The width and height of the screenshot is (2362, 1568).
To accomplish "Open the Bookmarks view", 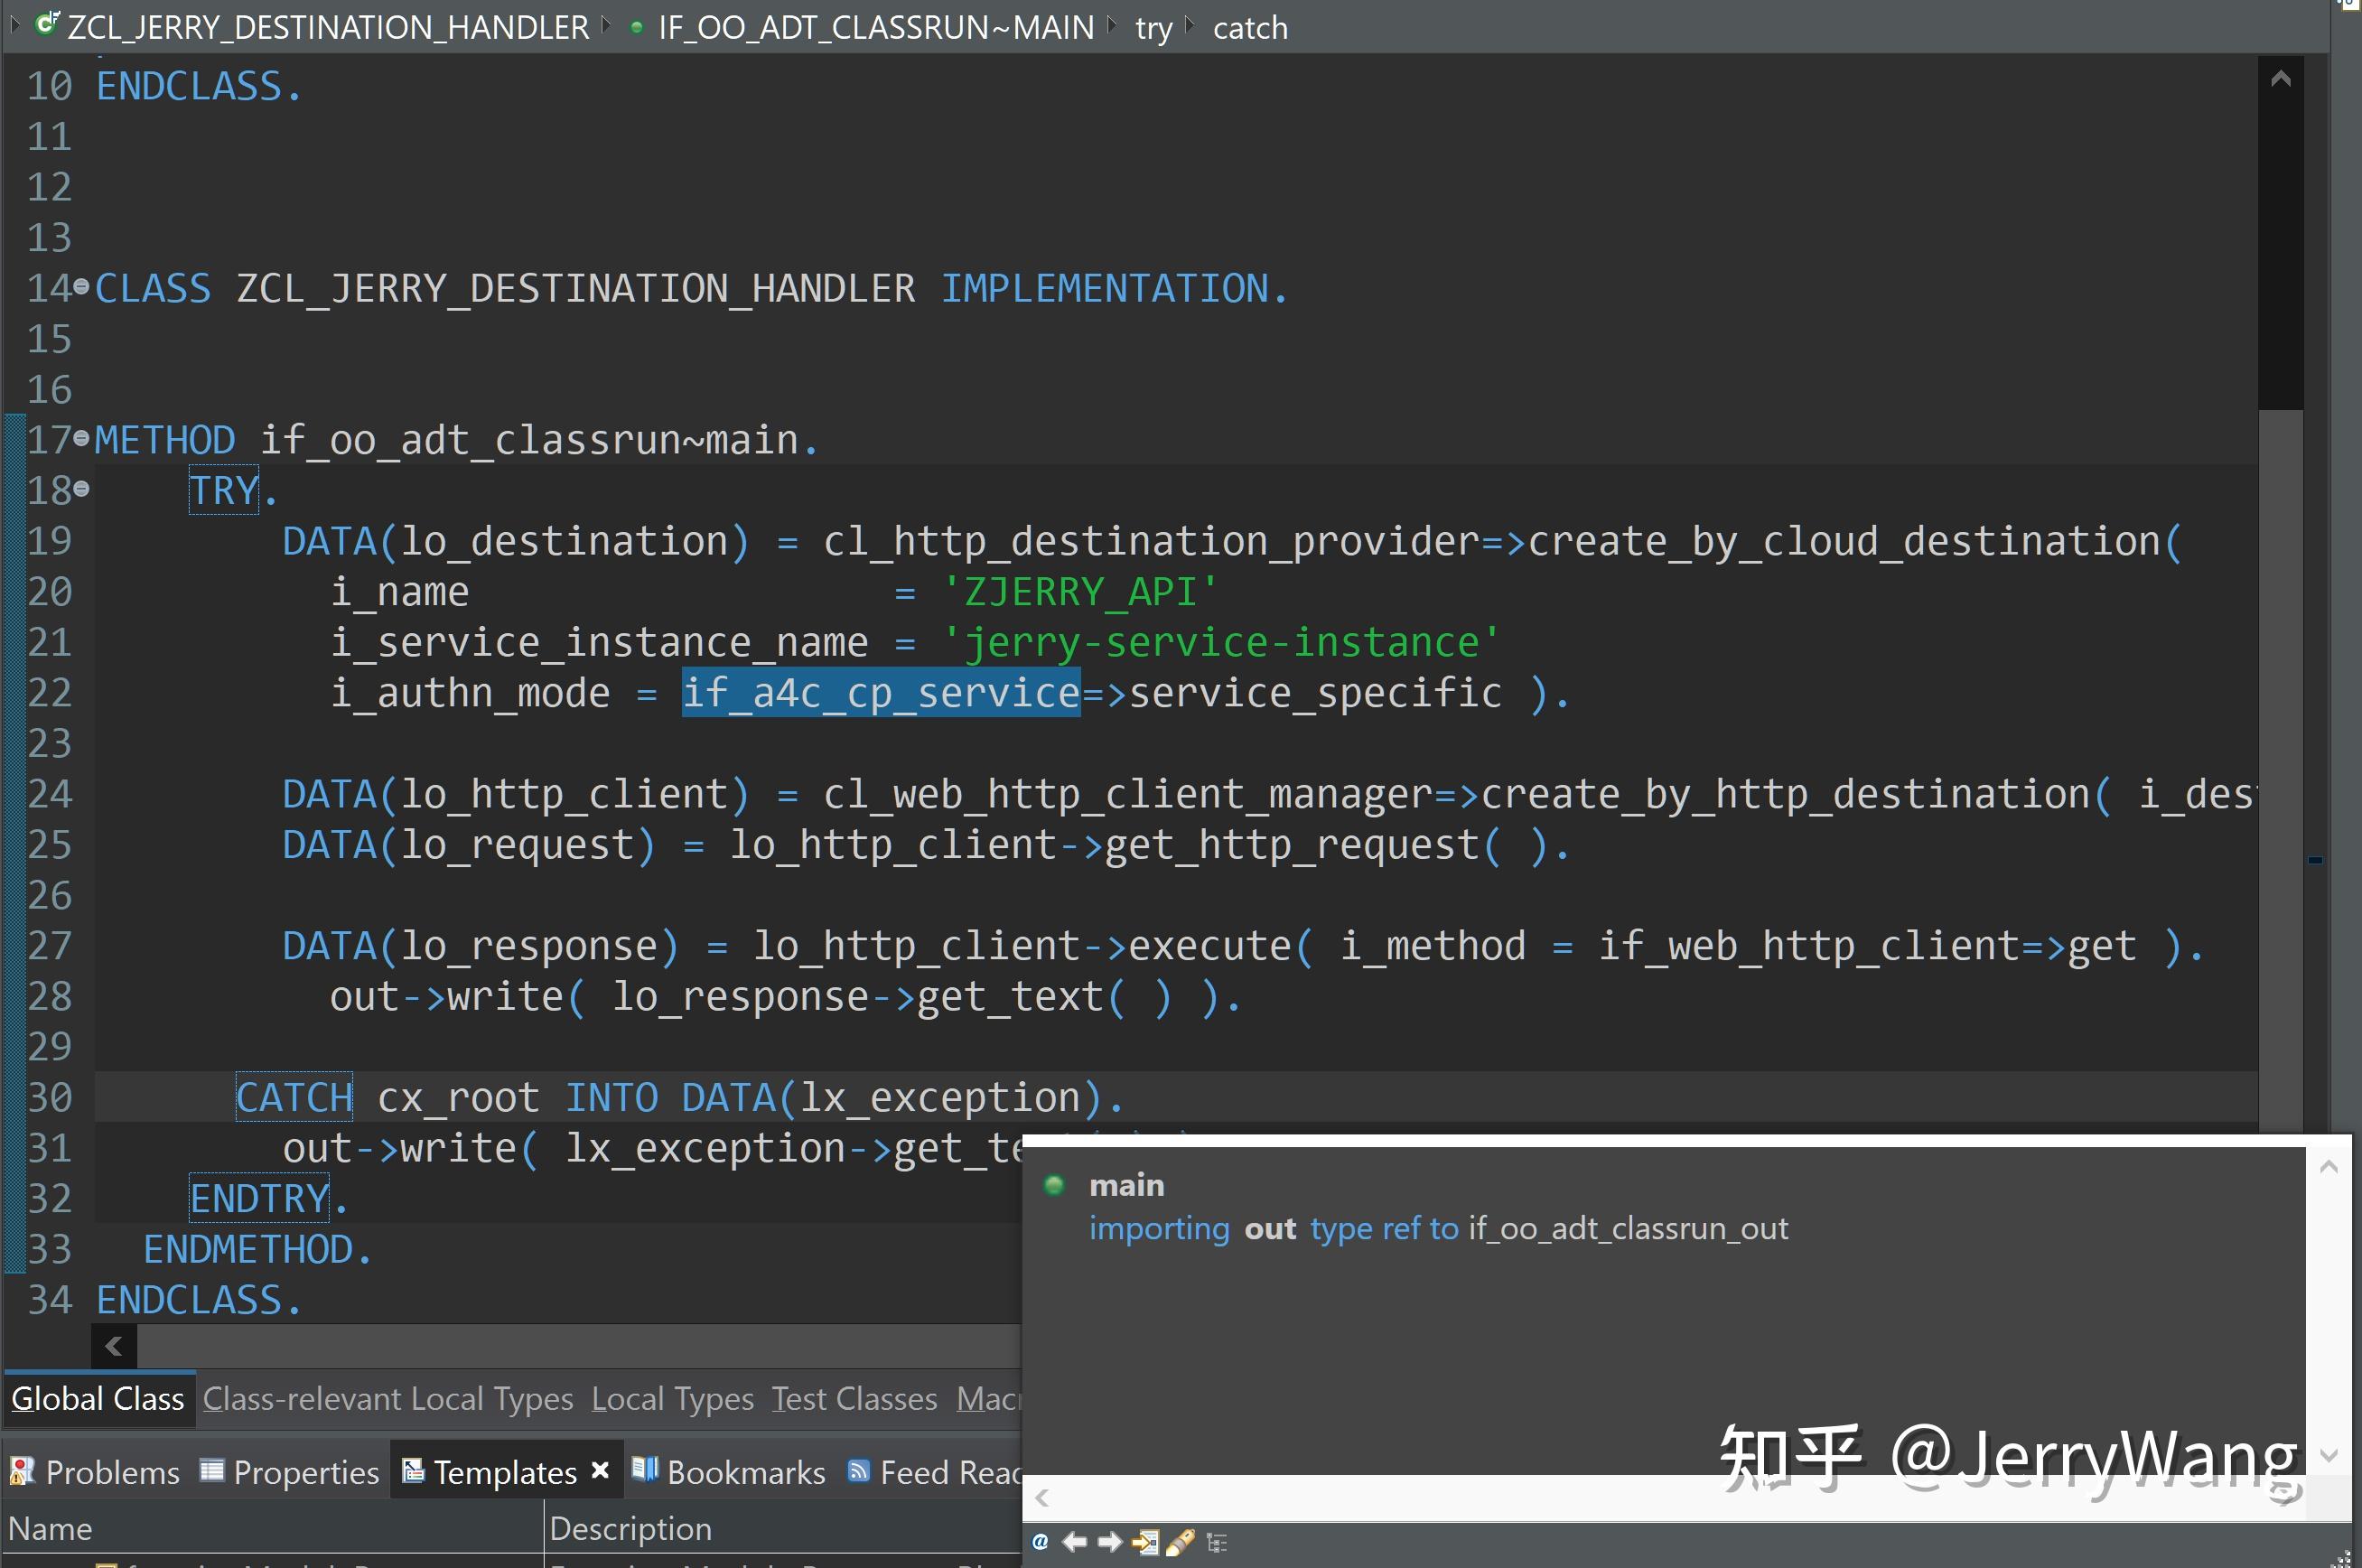I will (744, 1471).
